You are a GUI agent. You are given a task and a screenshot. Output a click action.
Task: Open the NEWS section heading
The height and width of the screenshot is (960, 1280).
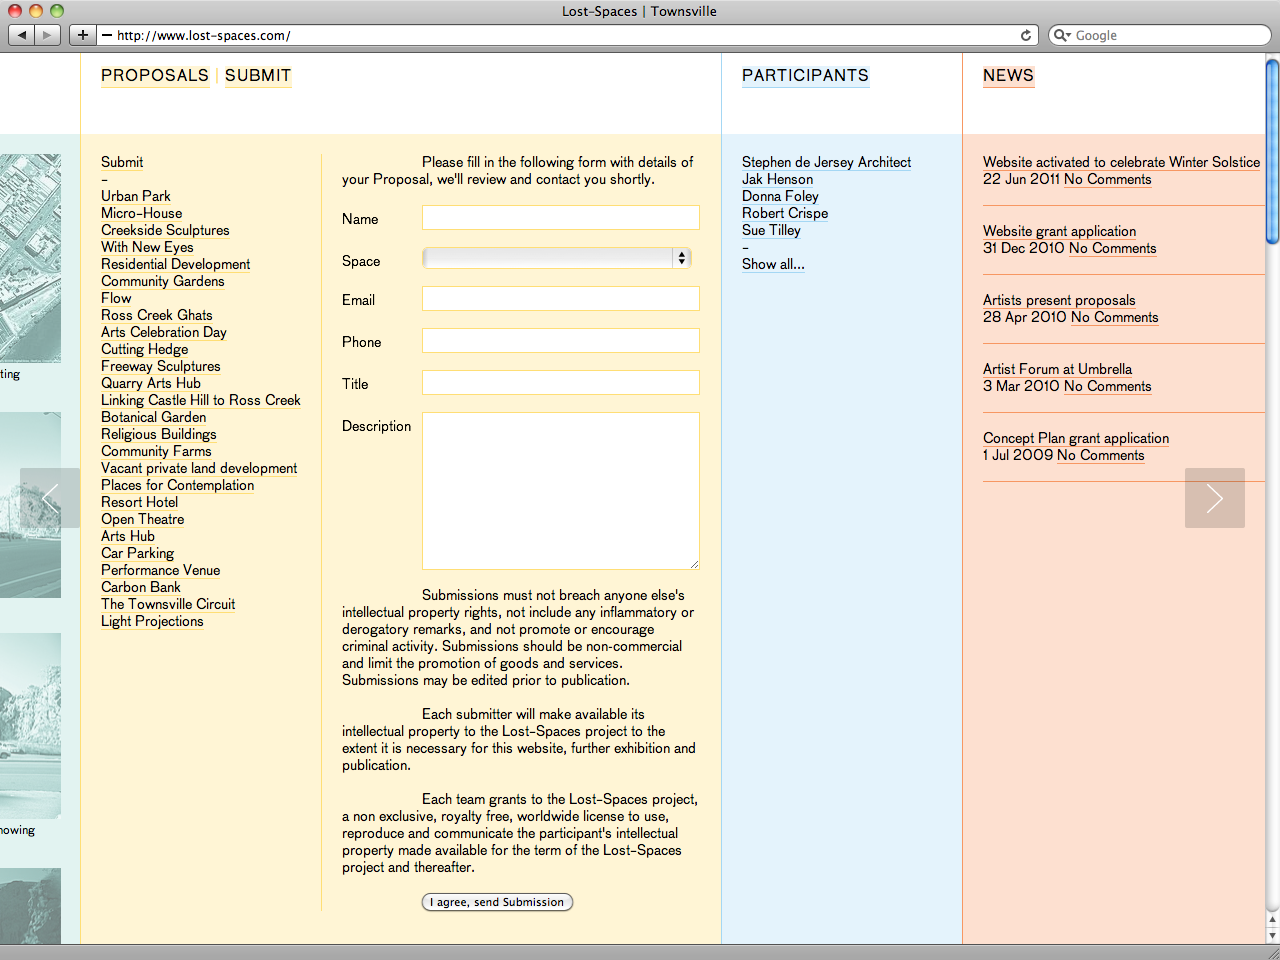click(1008, 76)
